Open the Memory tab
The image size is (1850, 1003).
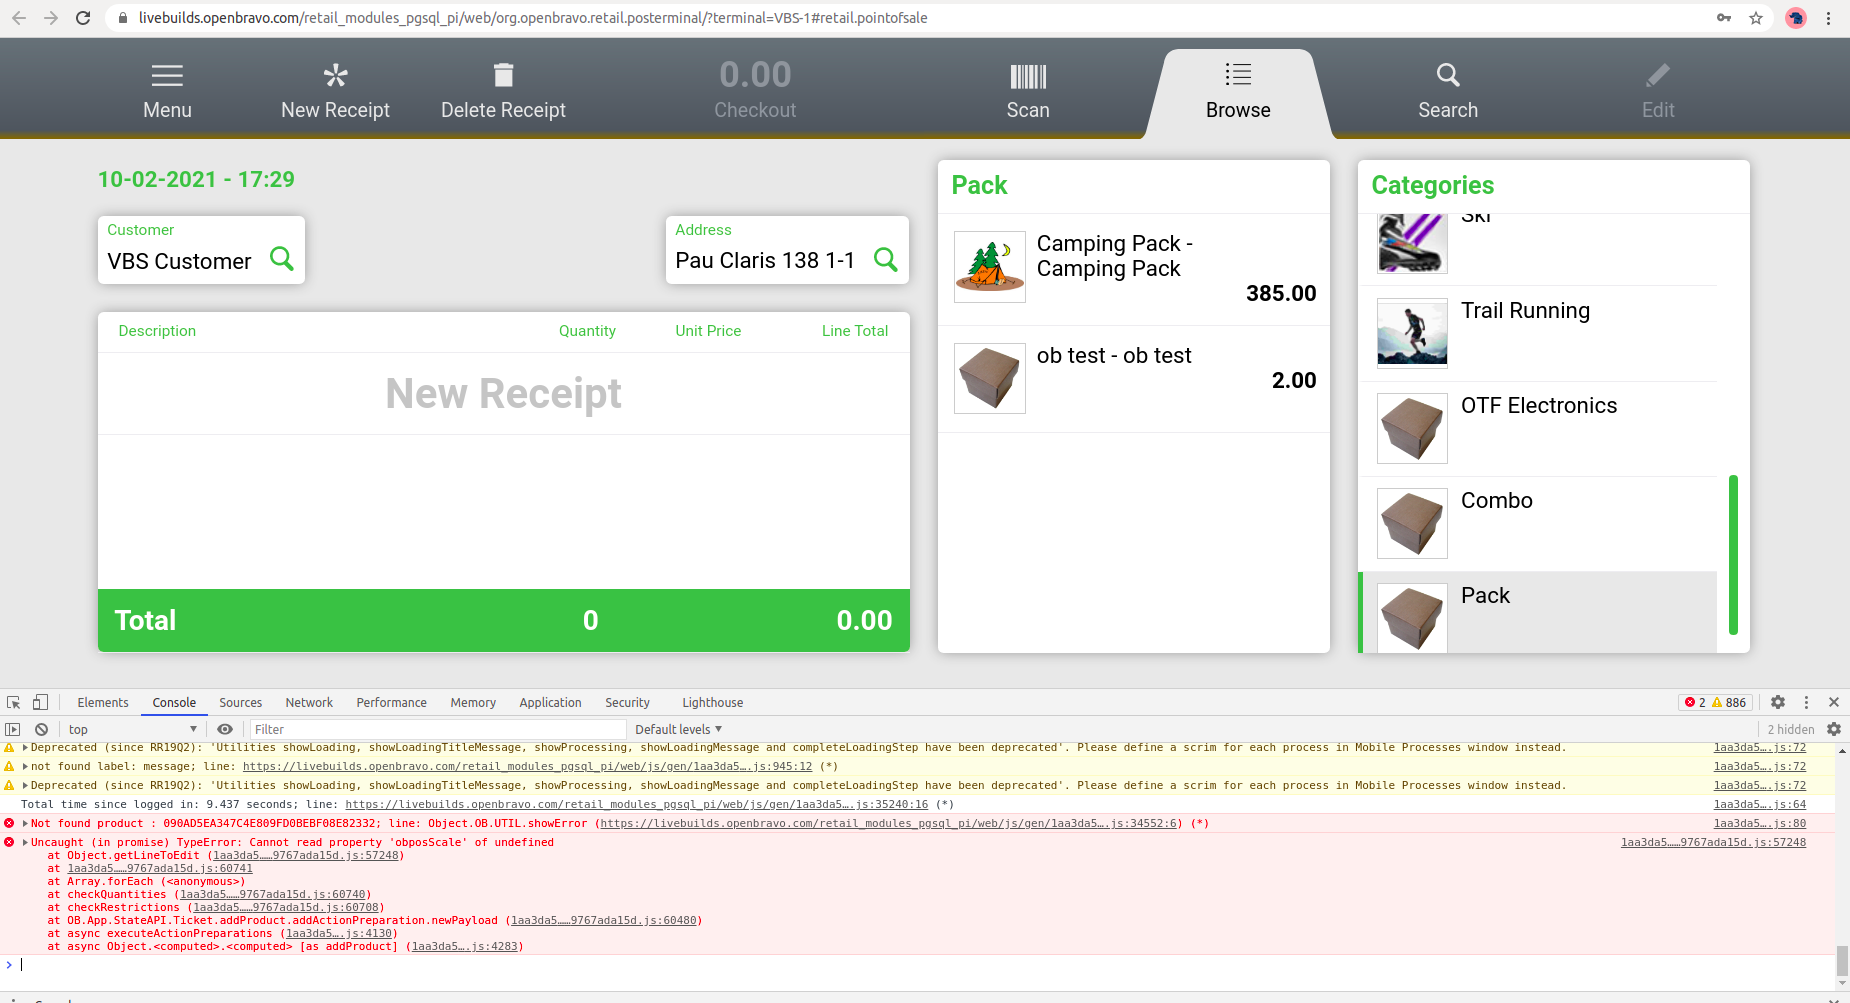pos(473,703)
